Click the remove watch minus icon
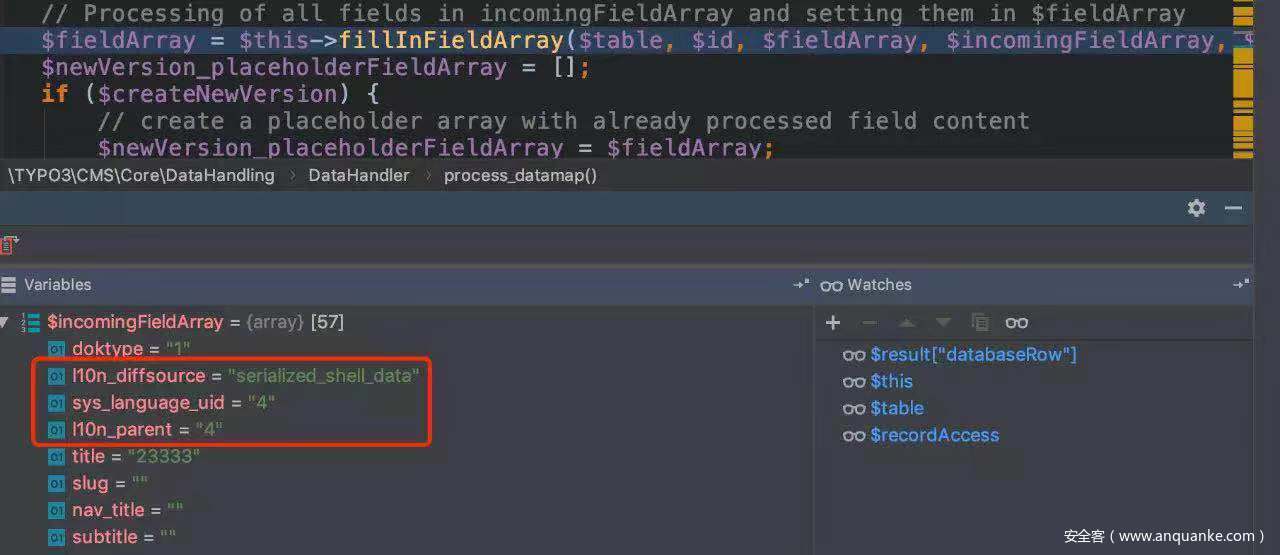This screenshot has height=555, width=1280. point(869,322)
